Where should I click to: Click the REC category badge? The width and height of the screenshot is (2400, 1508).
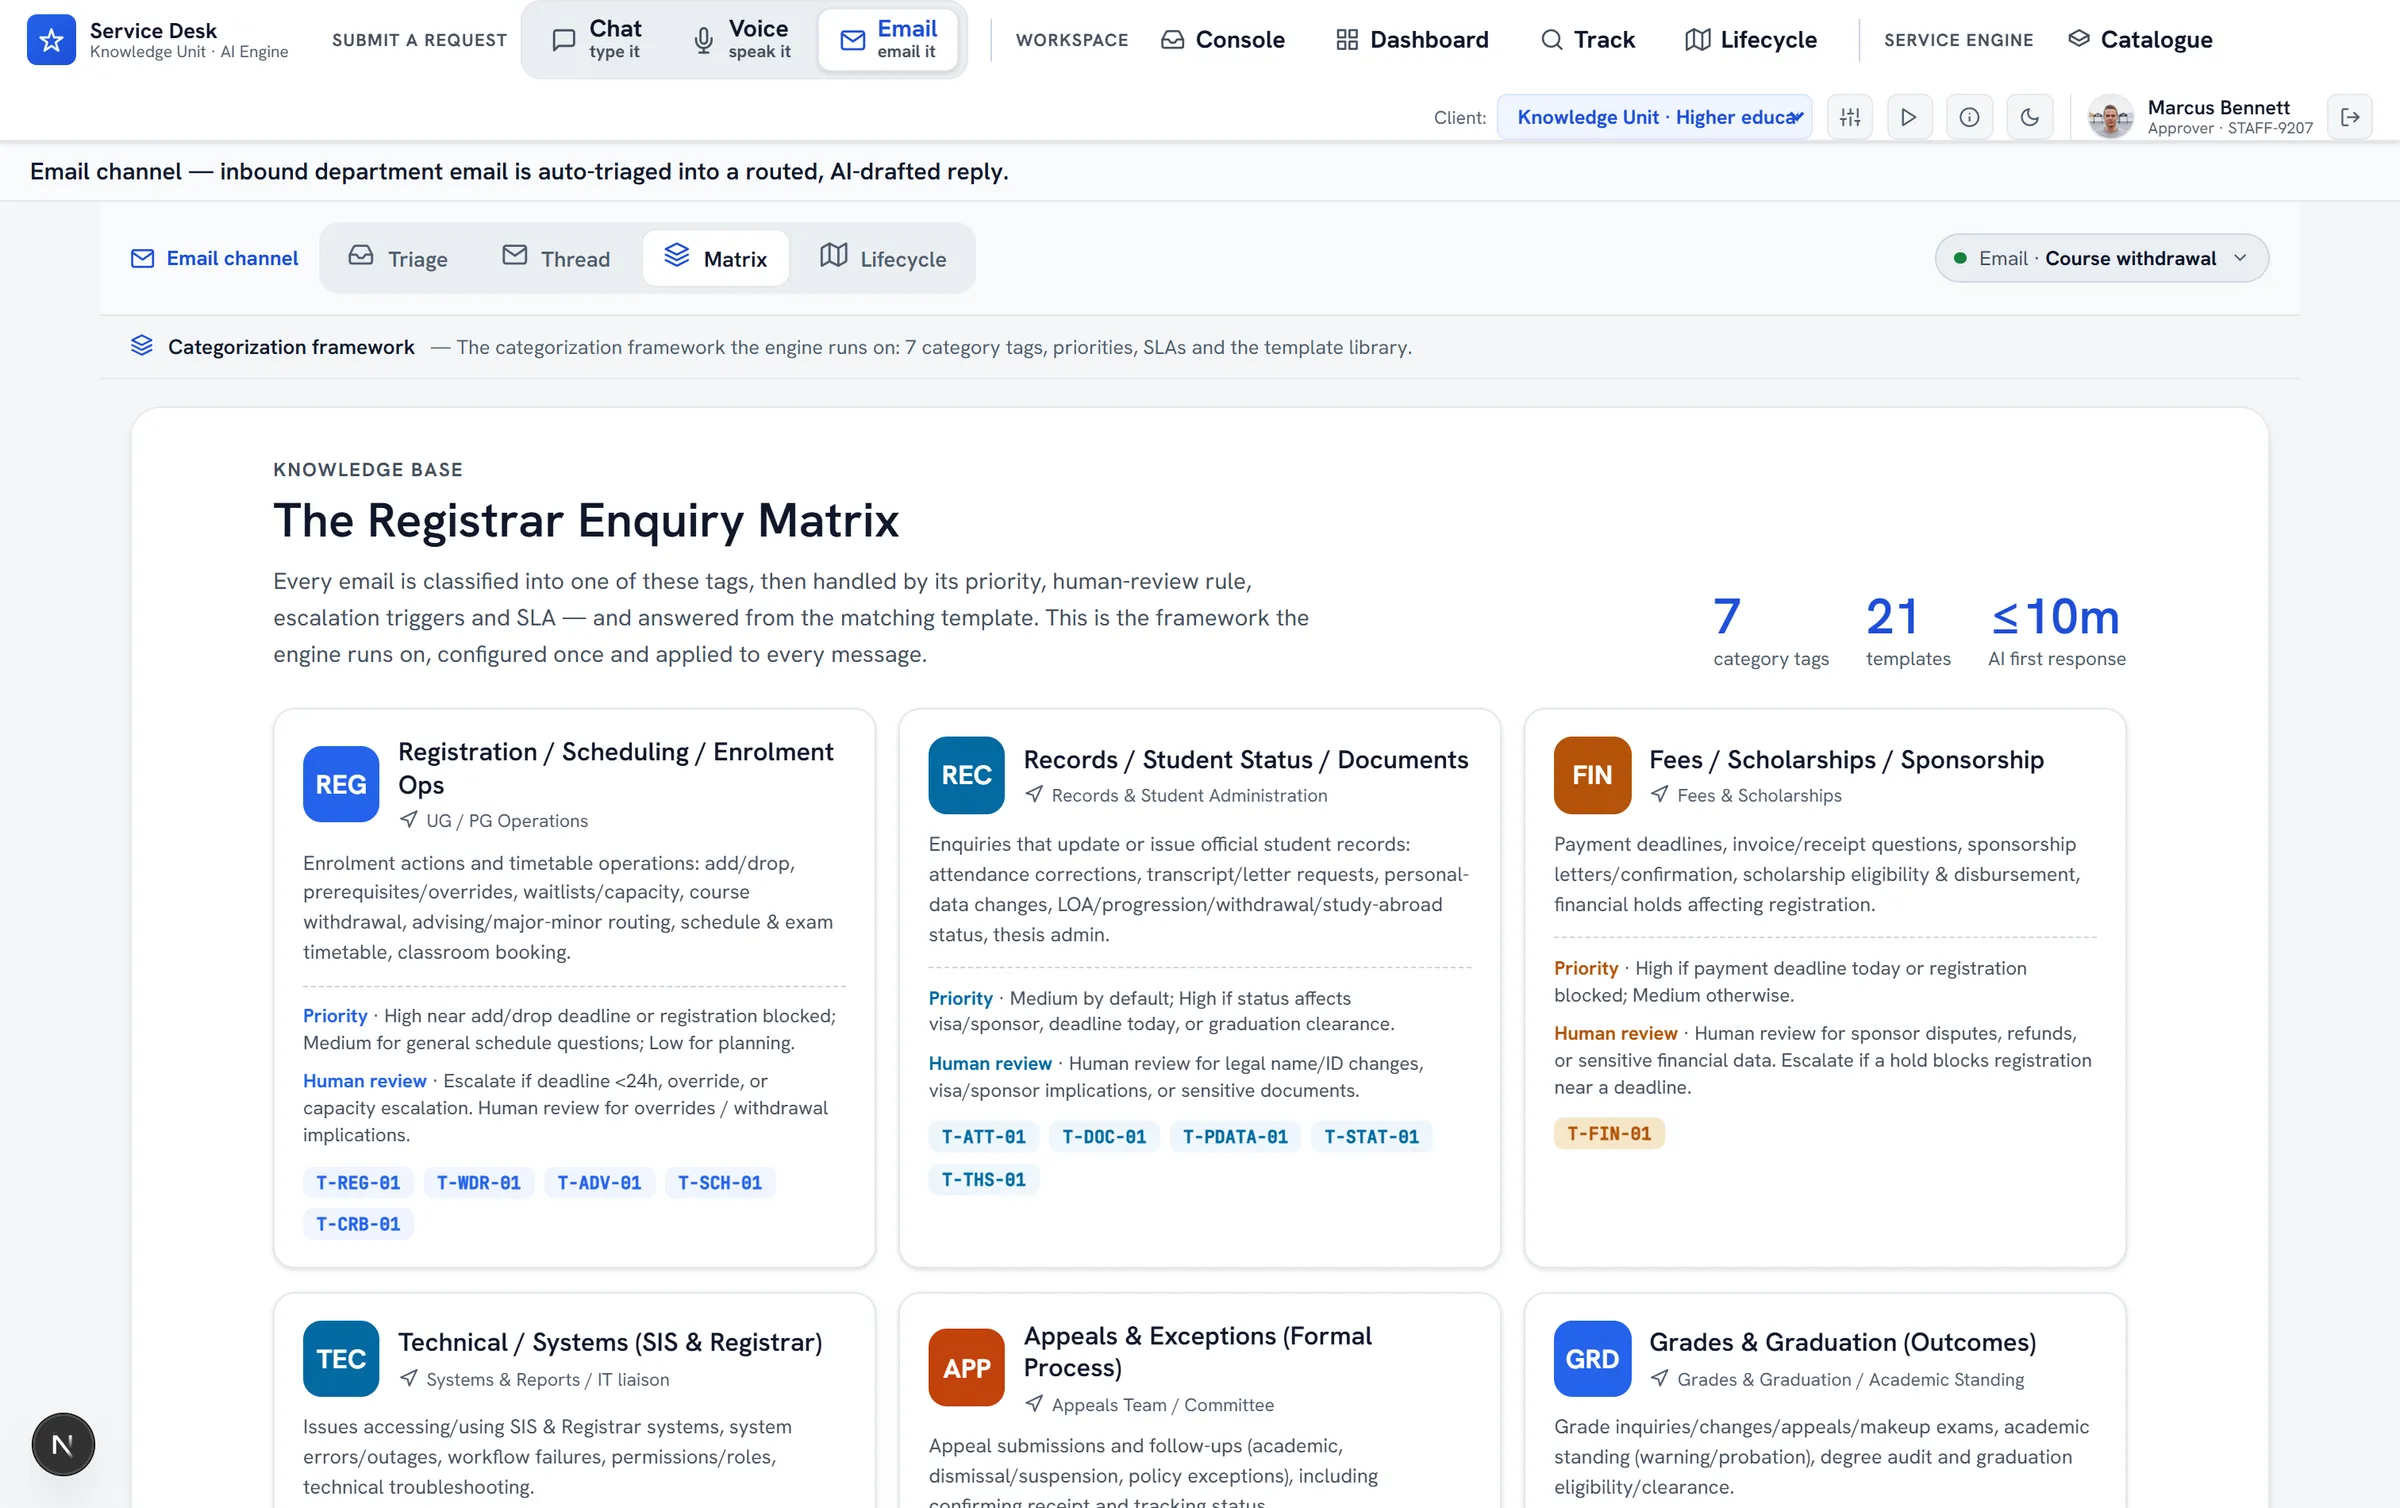pos(966,775)
